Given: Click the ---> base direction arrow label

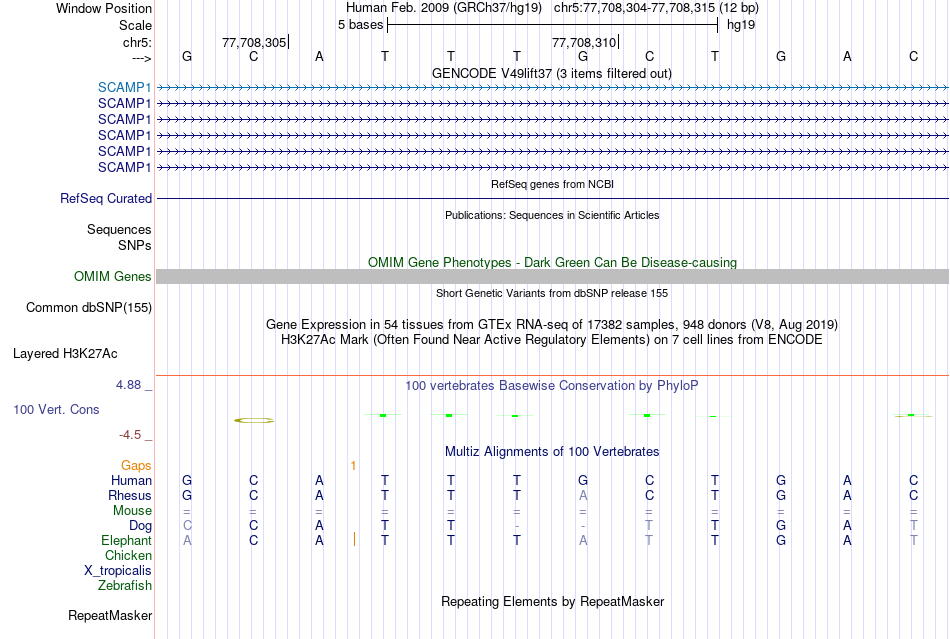Looking at the screenshot, I should pos(142,58).
